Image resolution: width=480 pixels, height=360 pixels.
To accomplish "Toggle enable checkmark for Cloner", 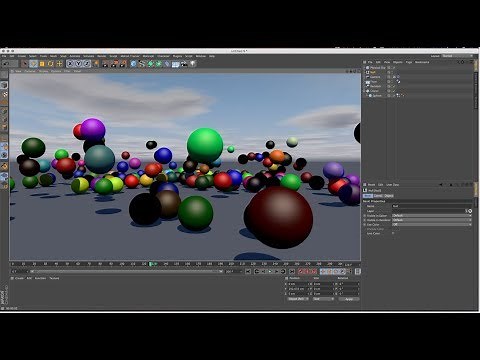I will point(393,91).
